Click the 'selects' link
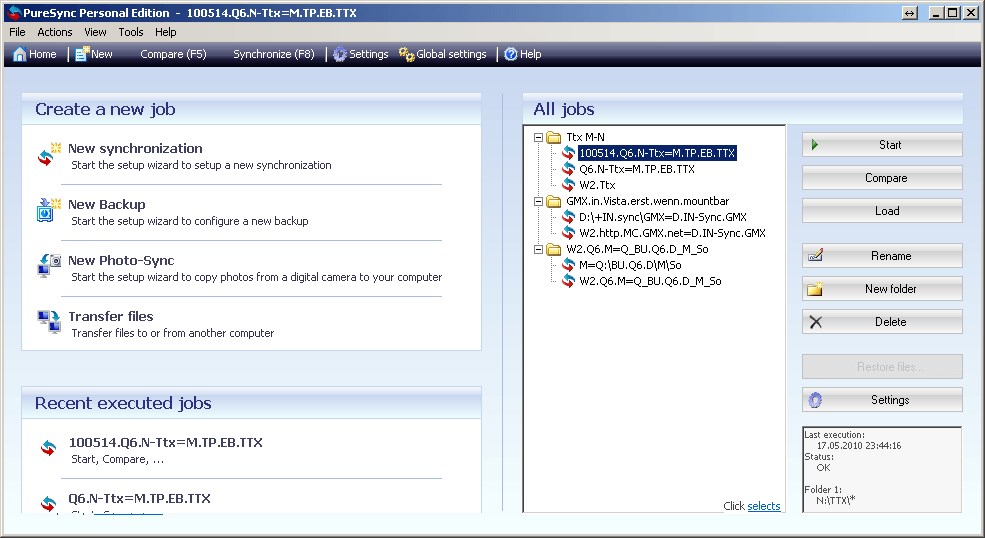 [764, 506]
